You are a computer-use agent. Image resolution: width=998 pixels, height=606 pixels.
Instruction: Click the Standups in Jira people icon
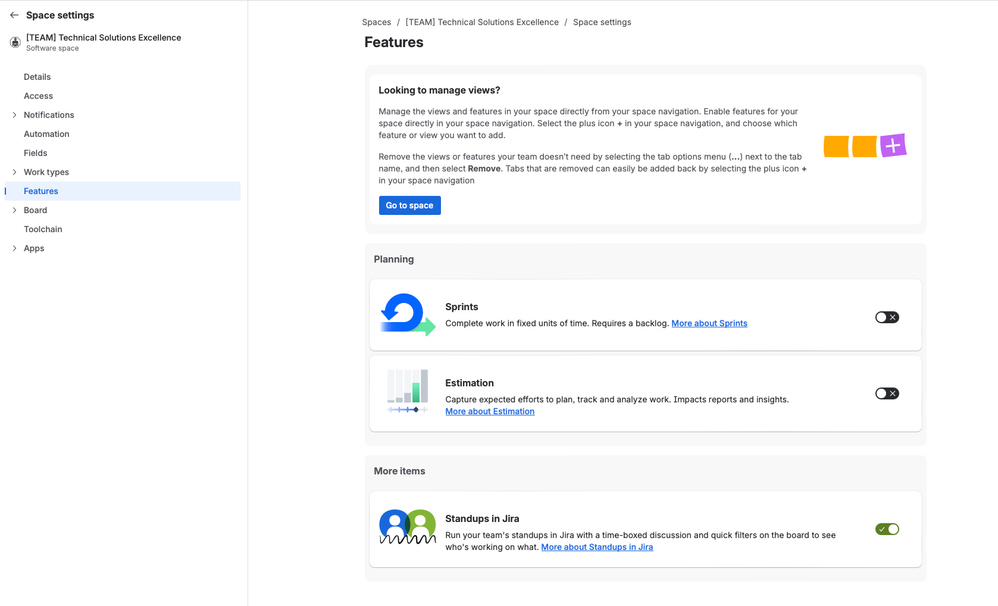tap(407, 527)
